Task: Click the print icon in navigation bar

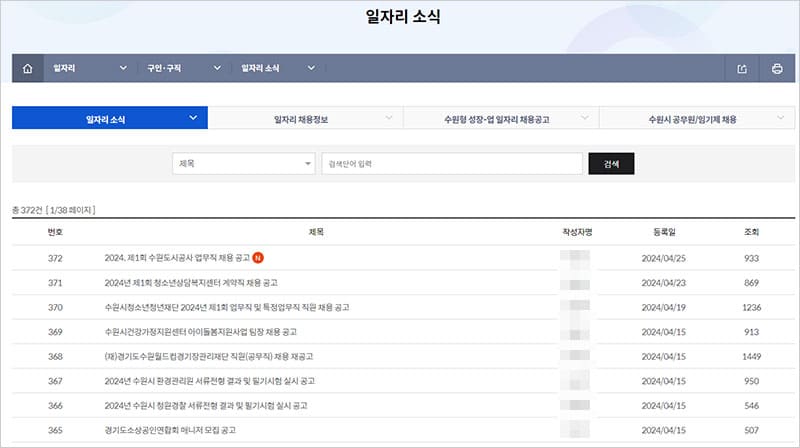Action: (776, 69)
